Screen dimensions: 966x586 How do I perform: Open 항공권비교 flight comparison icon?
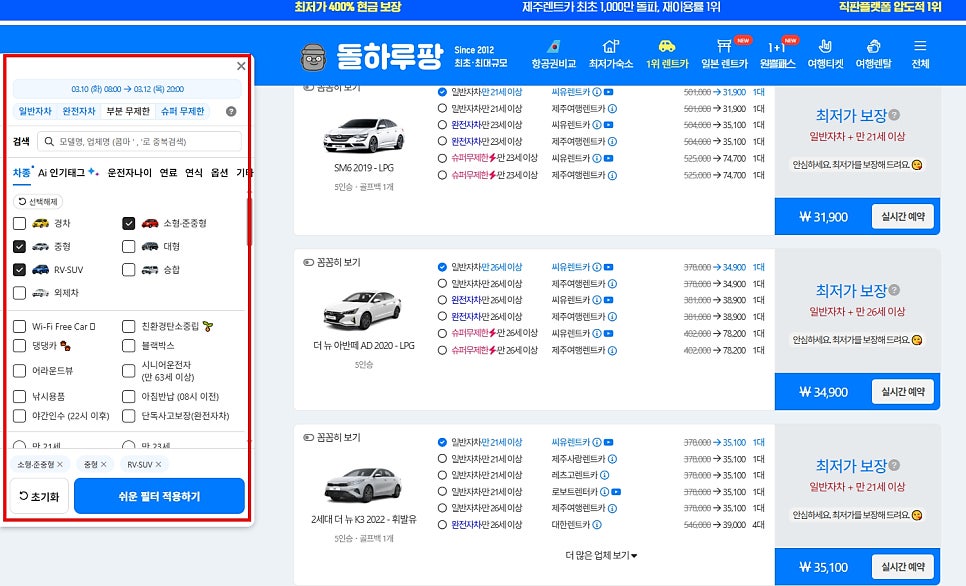tap(553, 47)
